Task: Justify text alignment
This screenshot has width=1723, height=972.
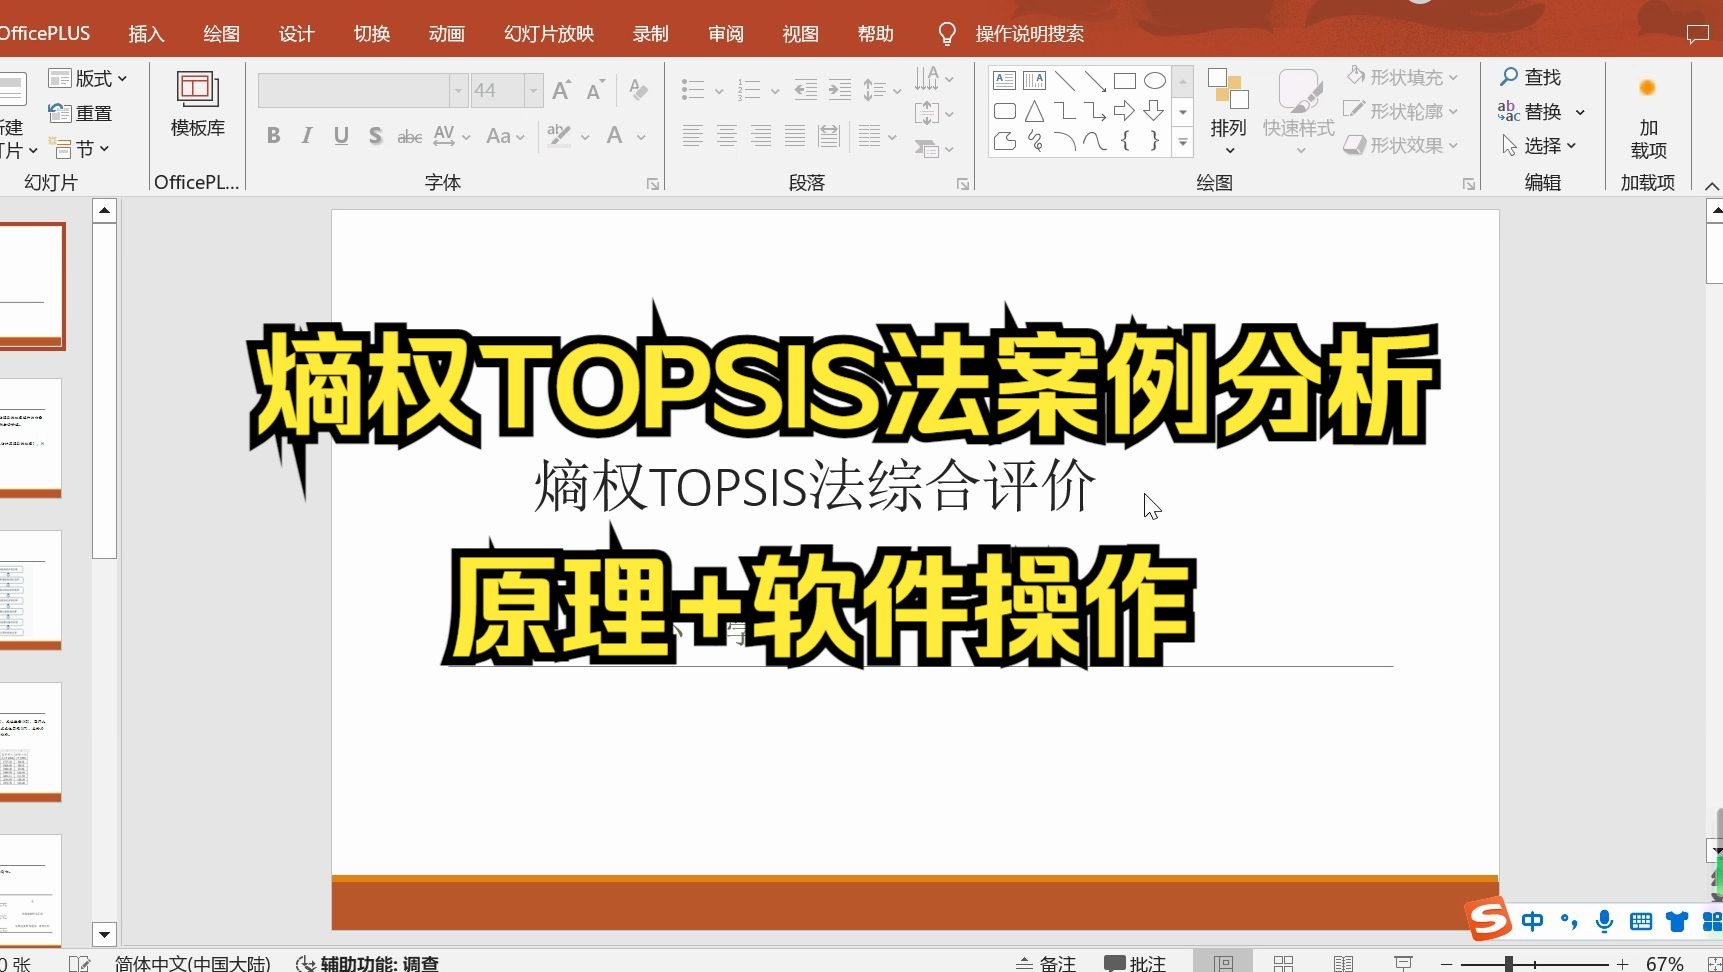Action: [x=795, y=136]
